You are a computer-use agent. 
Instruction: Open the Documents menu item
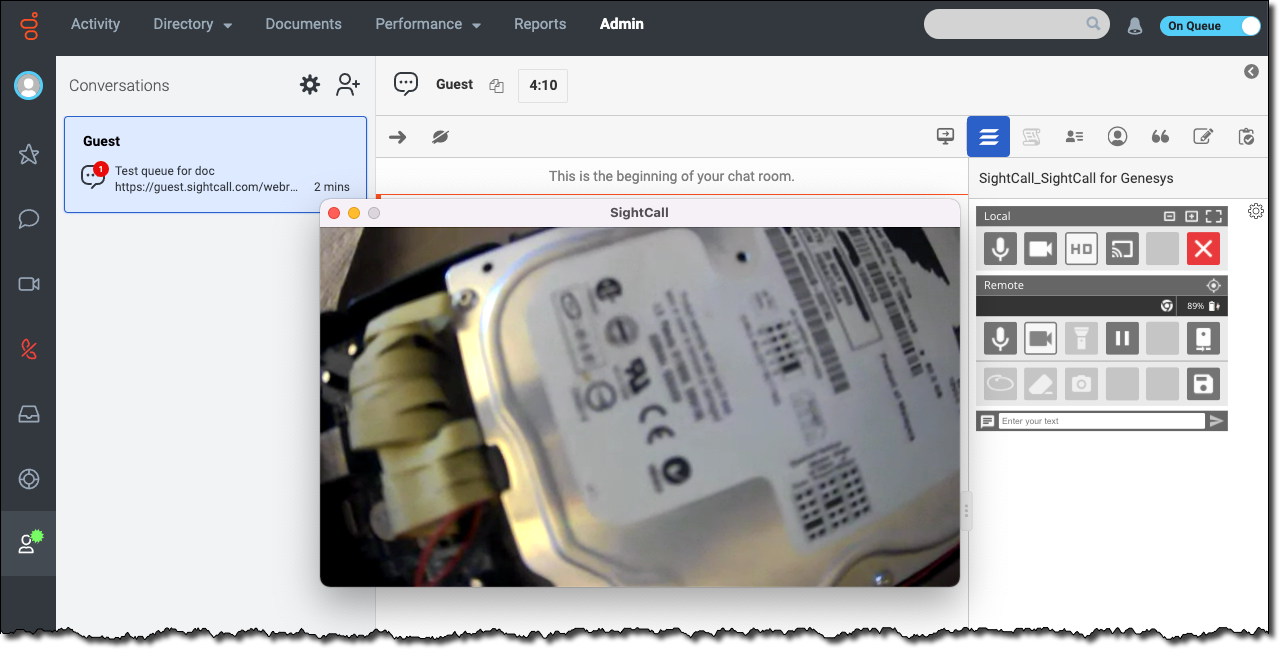303,24
